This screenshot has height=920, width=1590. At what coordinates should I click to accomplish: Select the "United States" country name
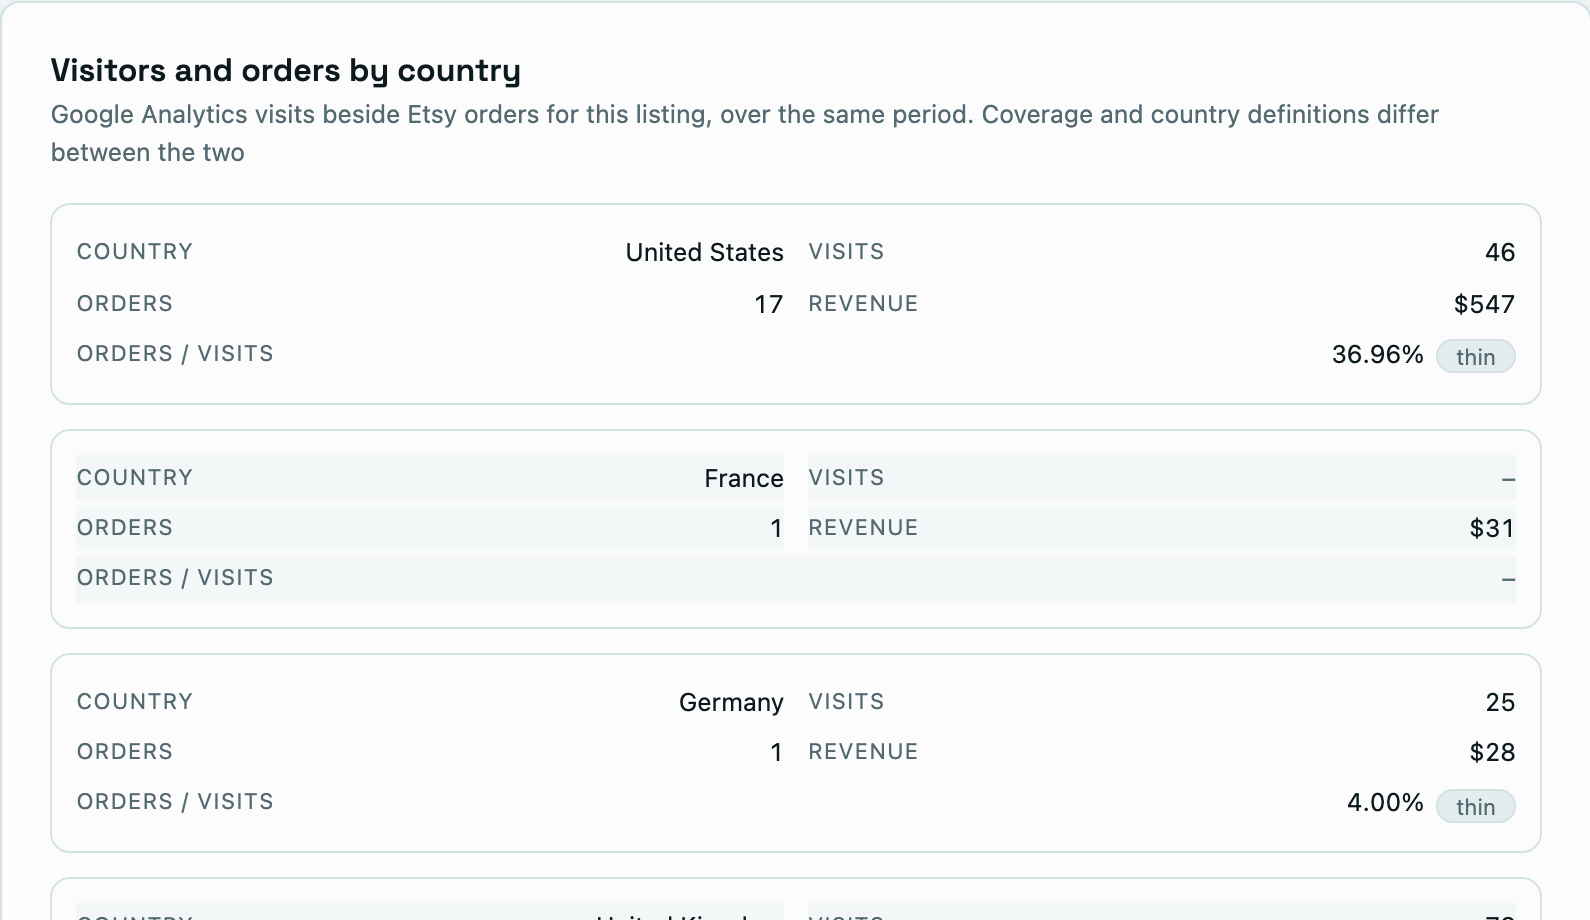[x=704, y=253]
